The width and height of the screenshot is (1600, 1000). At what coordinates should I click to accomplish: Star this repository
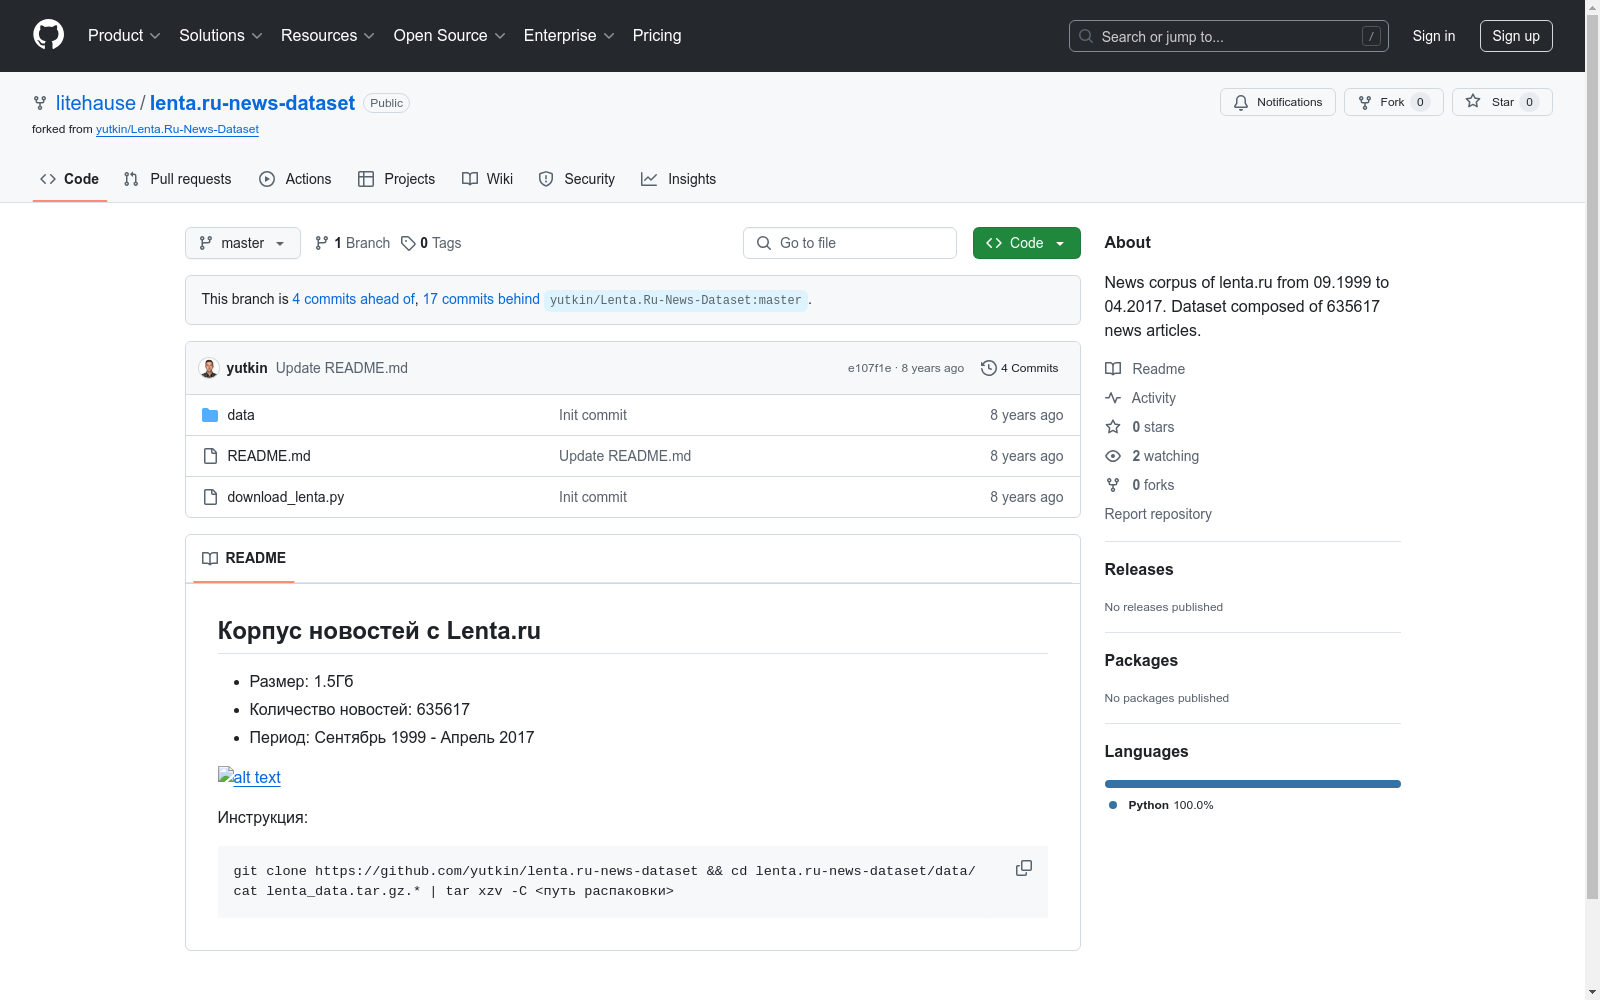tap(1502, 102)
